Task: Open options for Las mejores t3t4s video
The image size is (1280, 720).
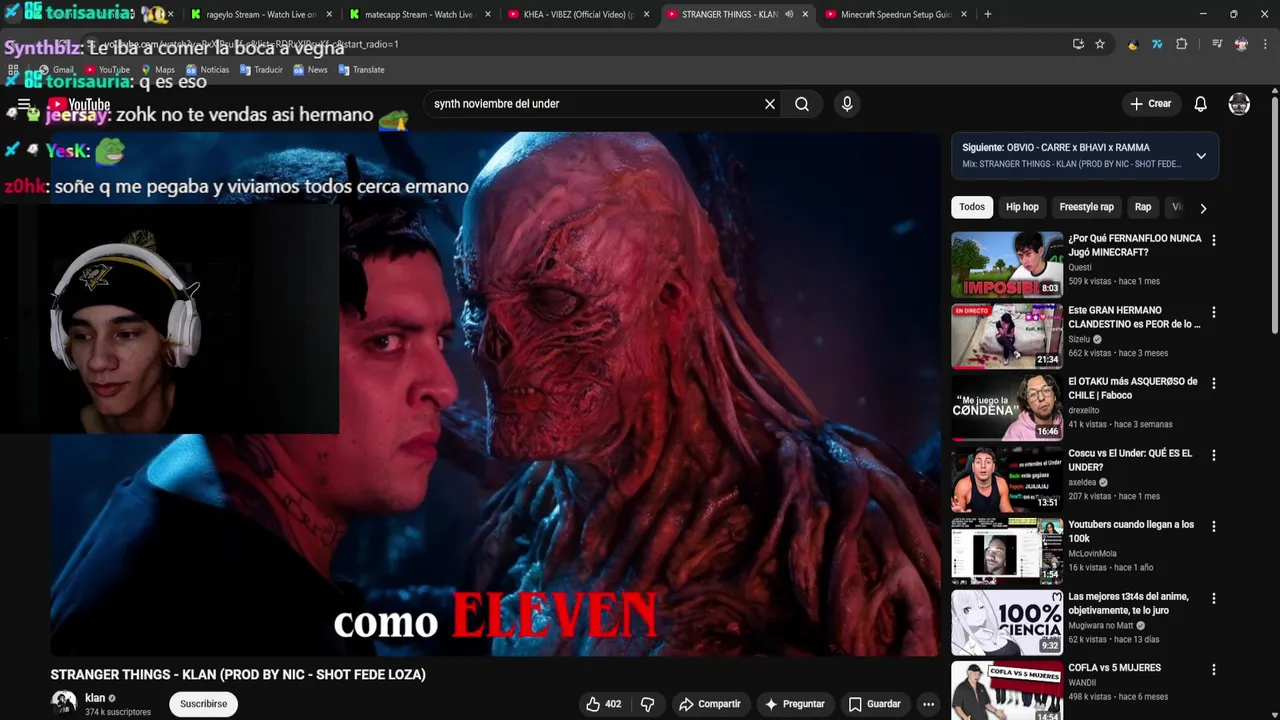Action: click(1213, 598)
